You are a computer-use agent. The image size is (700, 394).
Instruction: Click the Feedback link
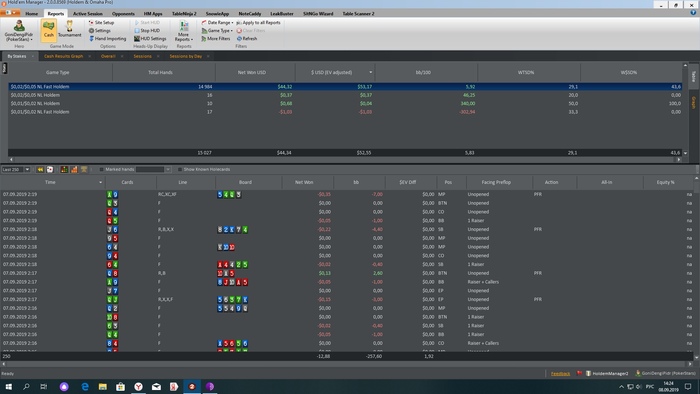[560, 373]
